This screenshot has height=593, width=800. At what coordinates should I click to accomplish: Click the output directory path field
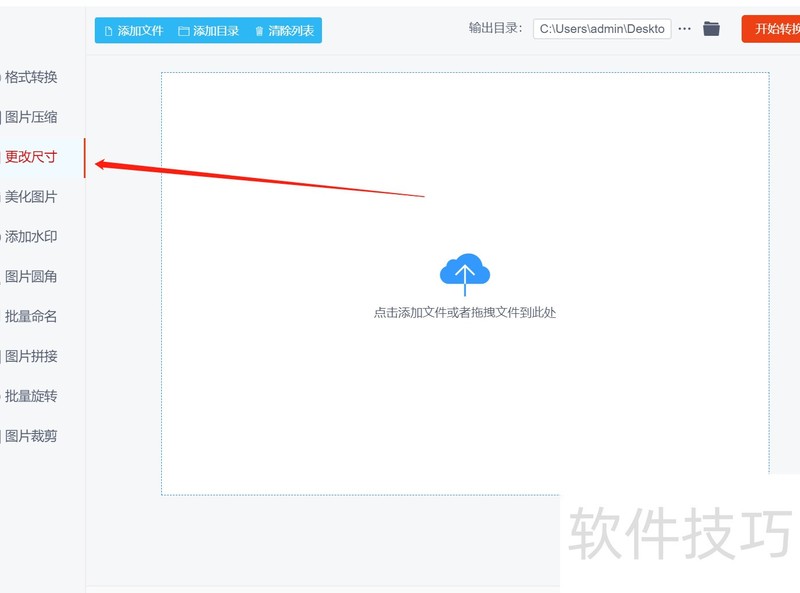point(602,29)
